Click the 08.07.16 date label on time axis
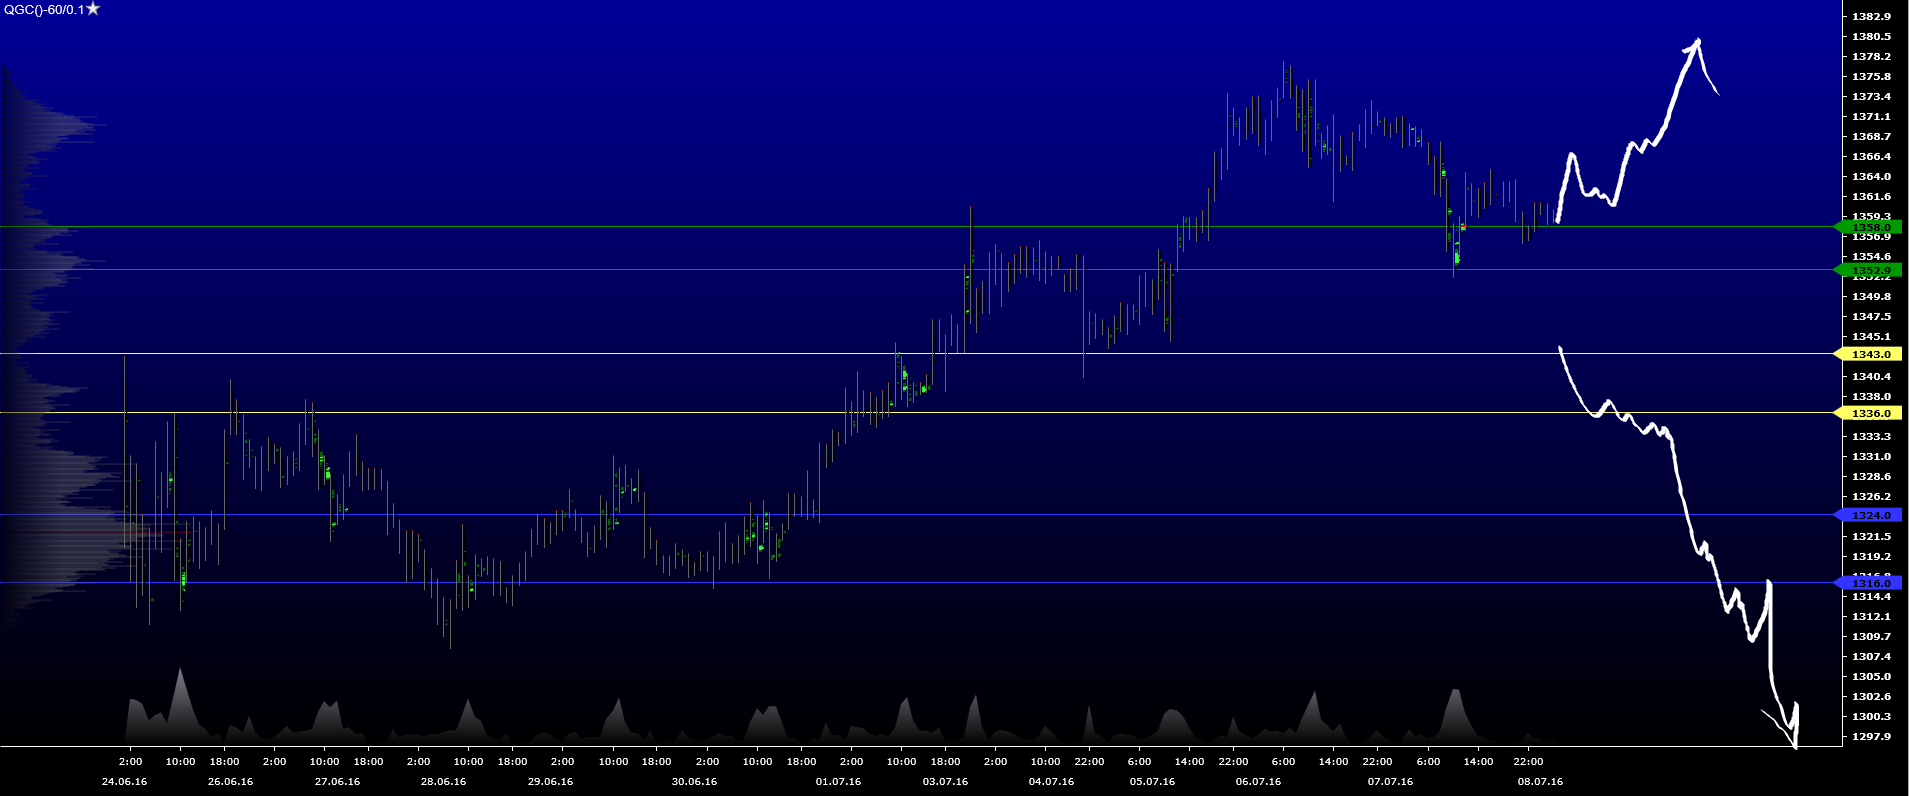Screen dimensions: 1909x796 click(x=1540, y=782)
